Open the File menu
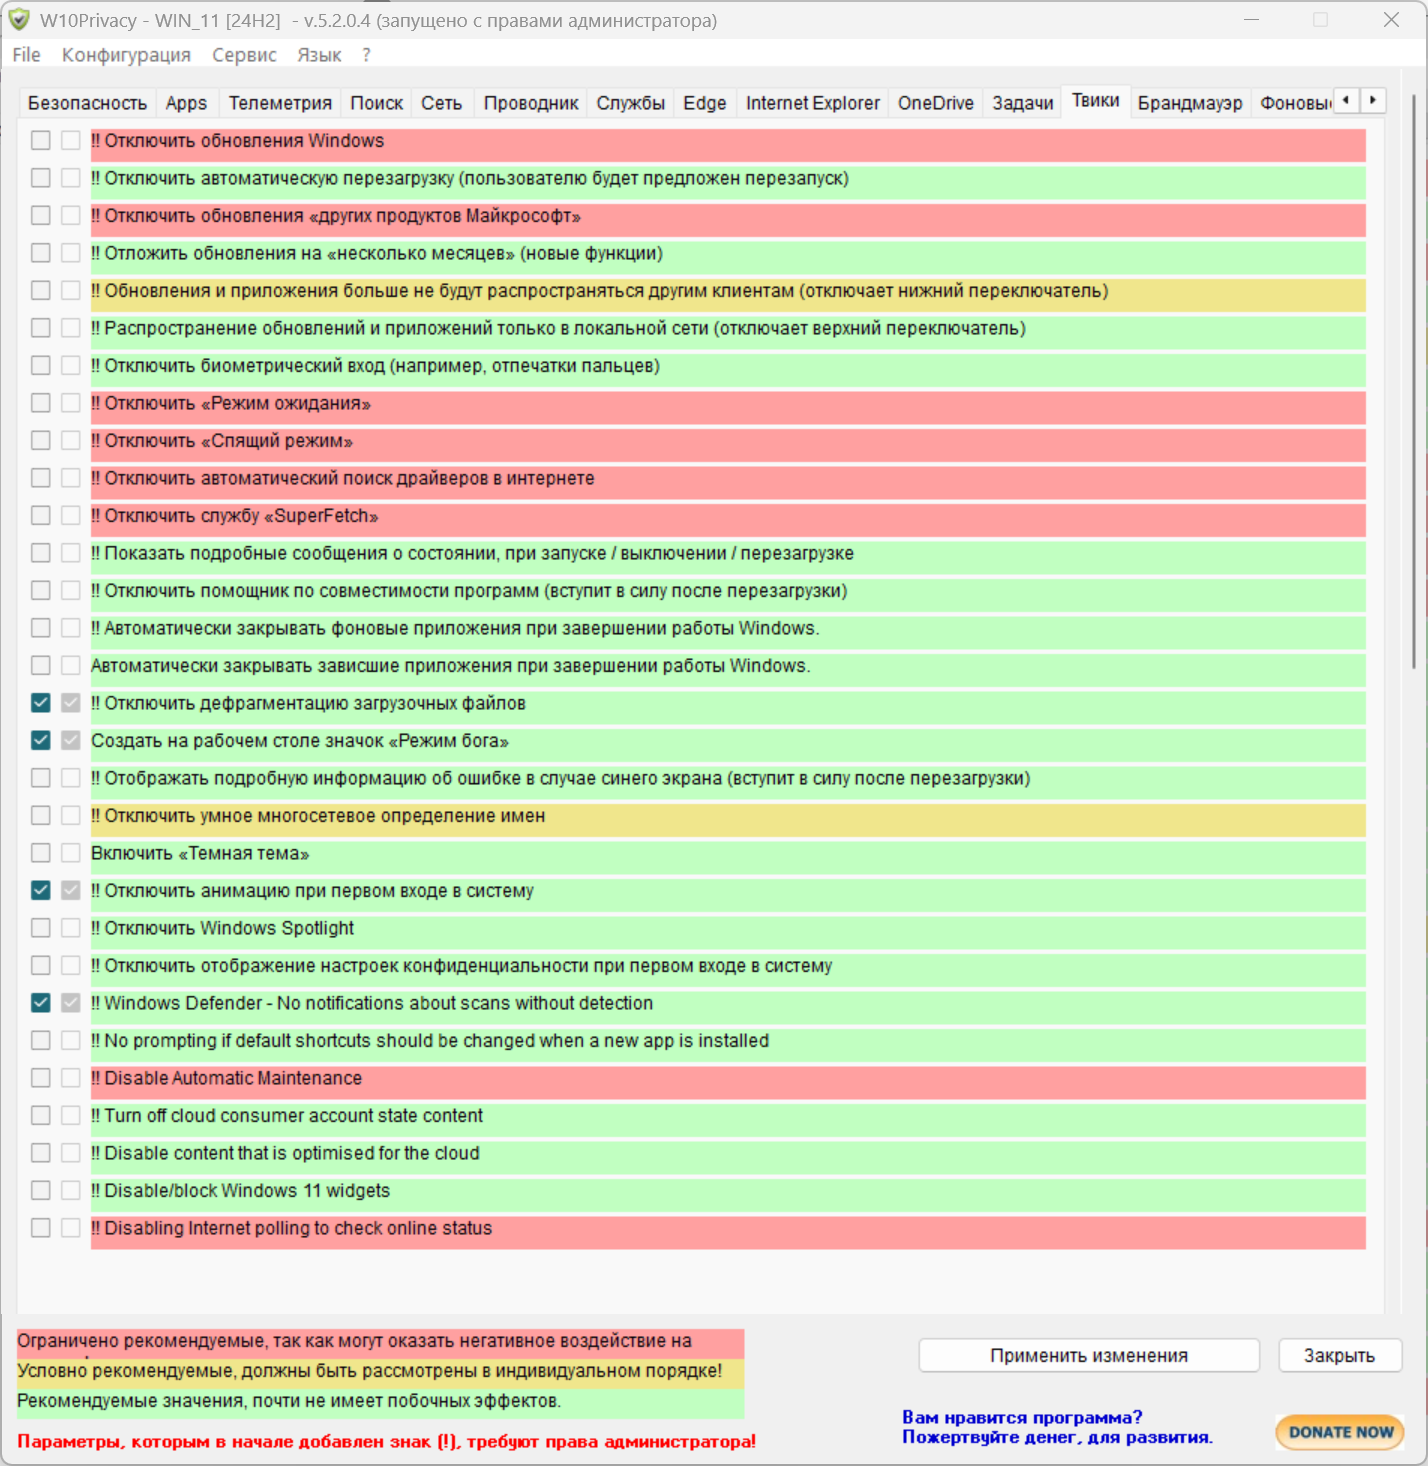 27,55
